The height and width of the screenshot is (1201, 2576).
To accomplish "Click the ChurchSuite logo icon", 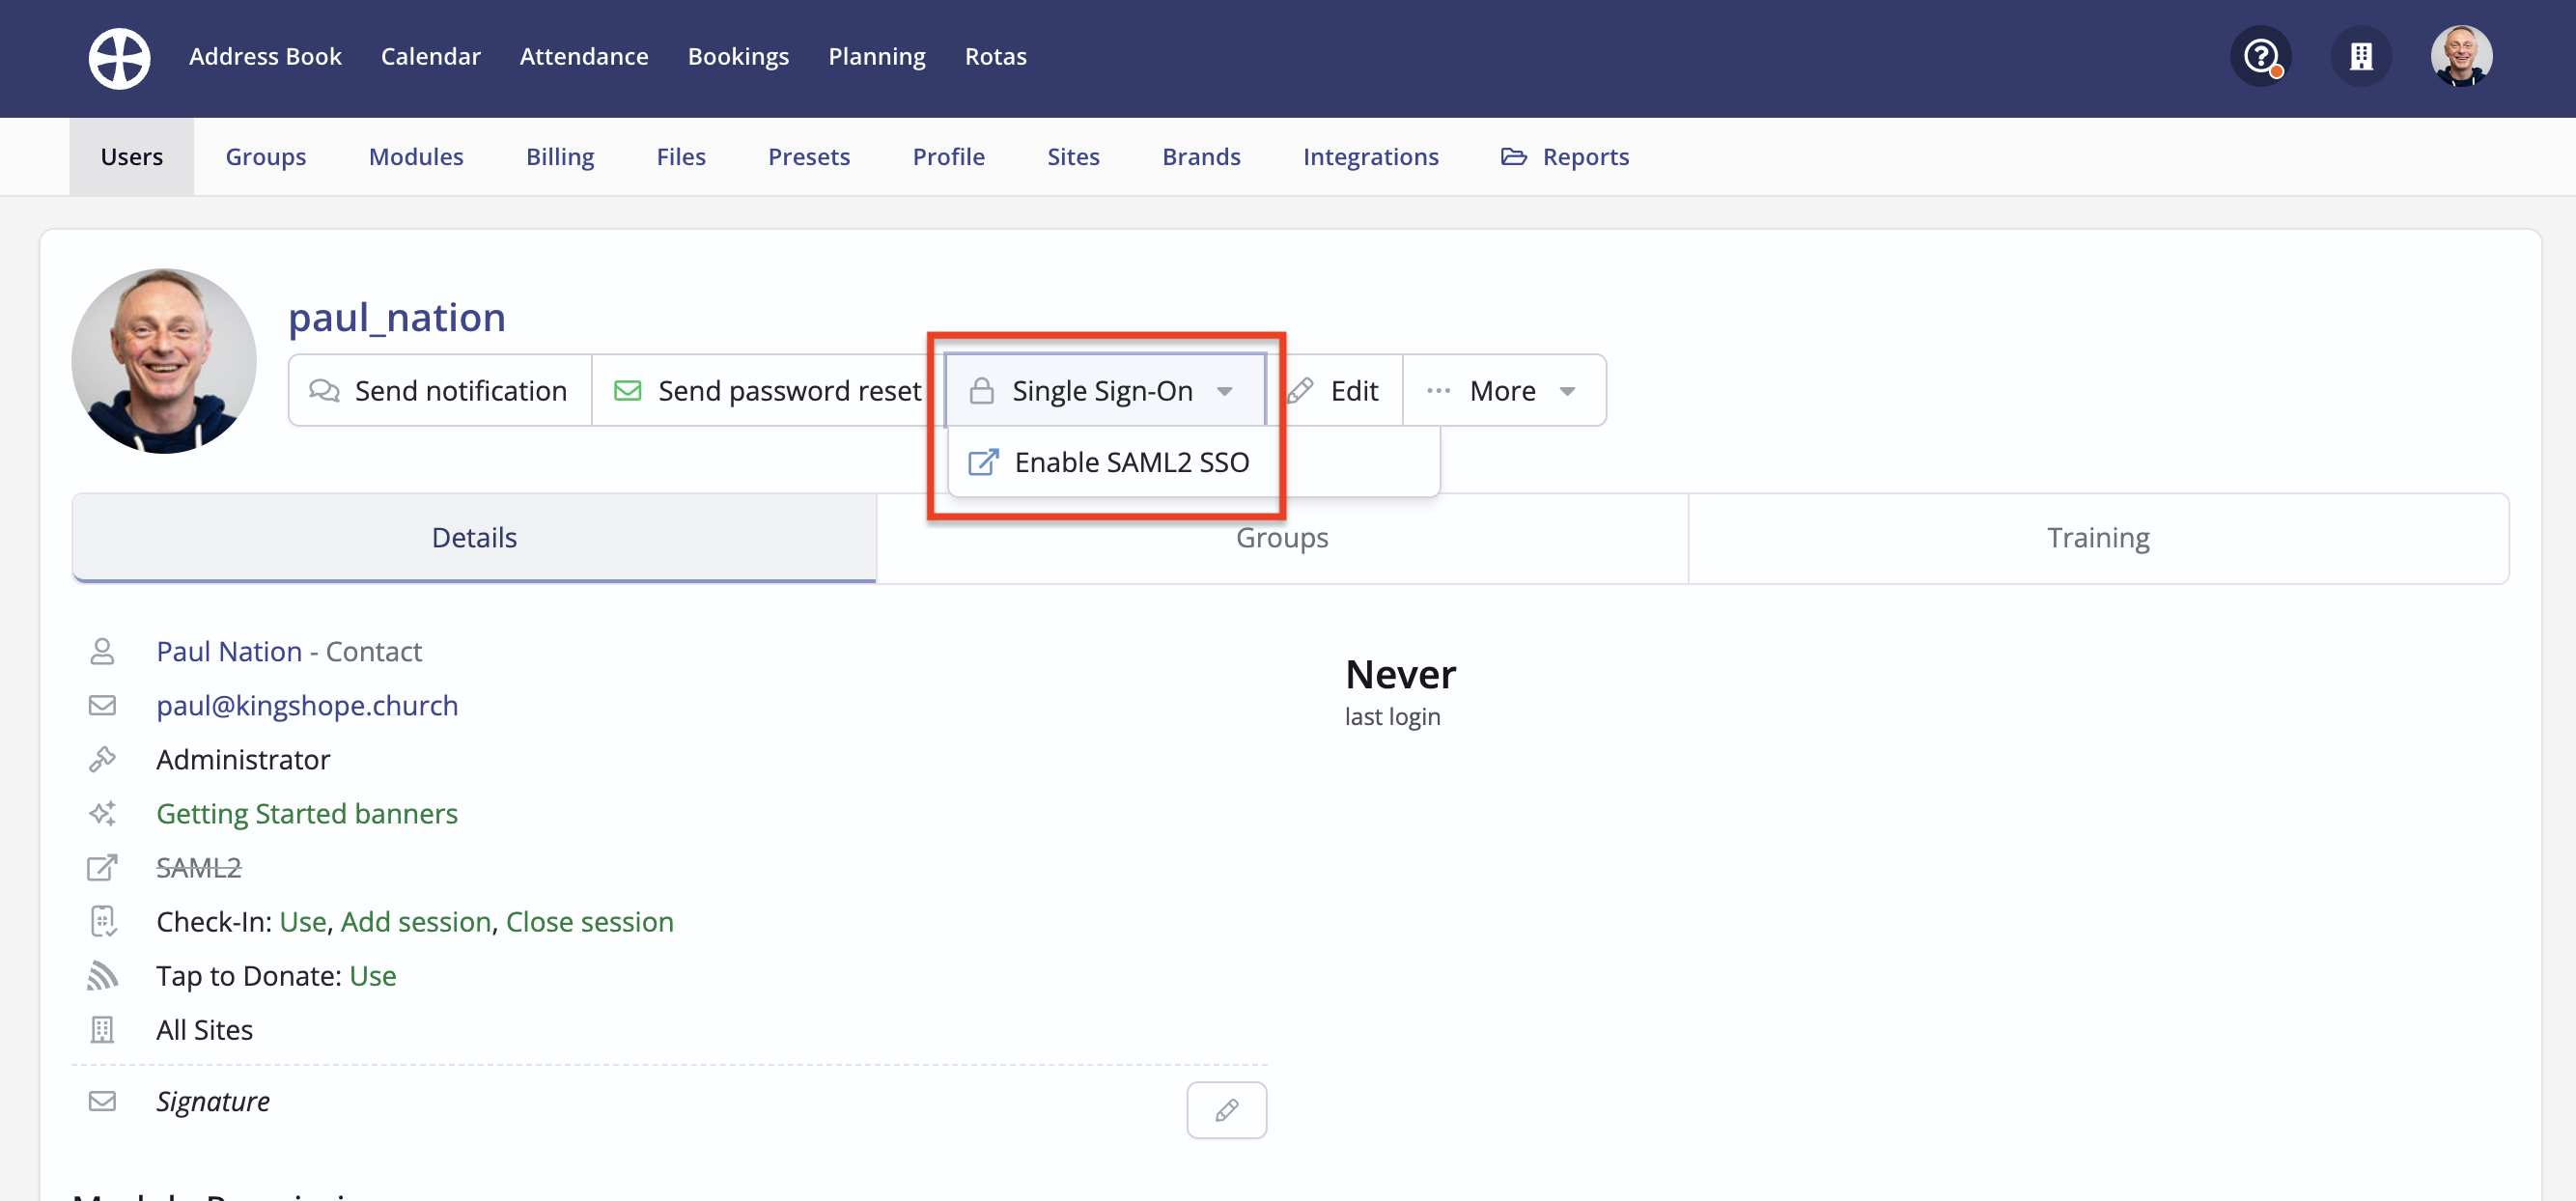I will (119, 57).
